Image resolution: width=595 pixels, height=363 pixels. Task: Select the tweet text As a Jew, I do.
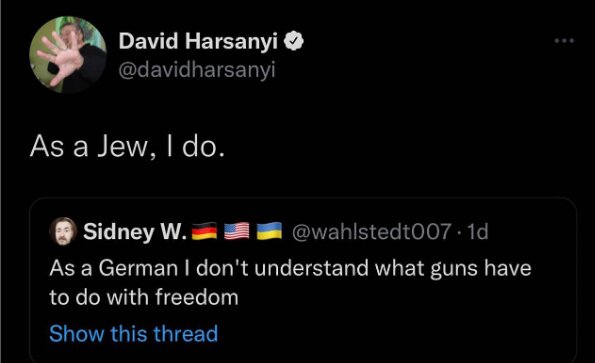128,146
